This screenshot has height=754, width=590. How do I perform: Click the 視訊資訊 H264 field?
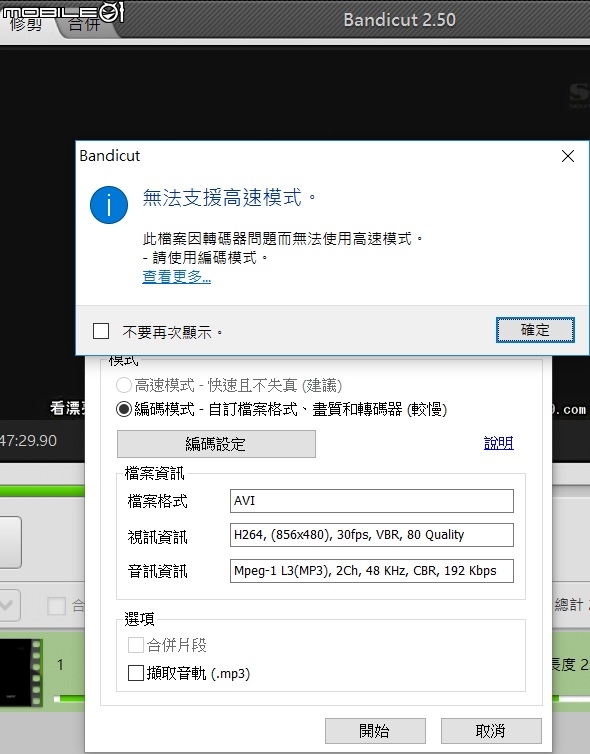point(372,535)
